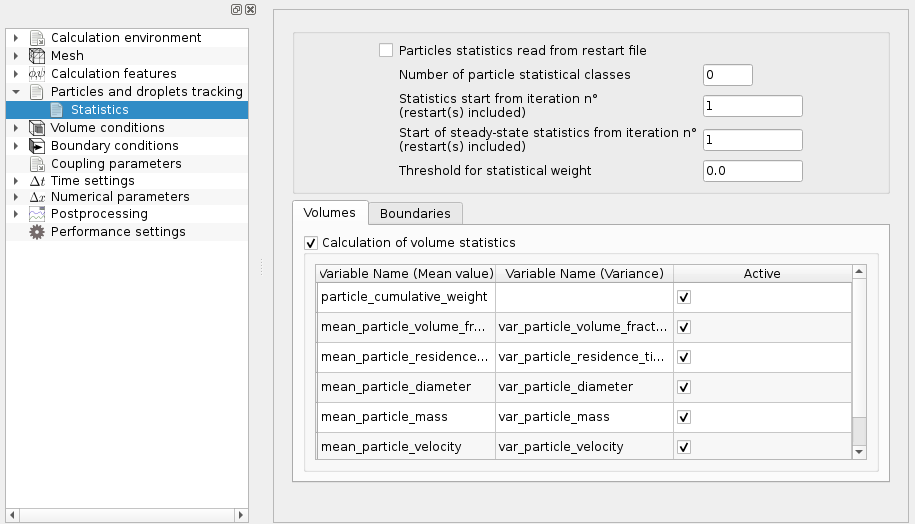Sort by the Variable Name (Mean value) header
Image resolution: width=915 pixels, height=524 pixels.
406,273
